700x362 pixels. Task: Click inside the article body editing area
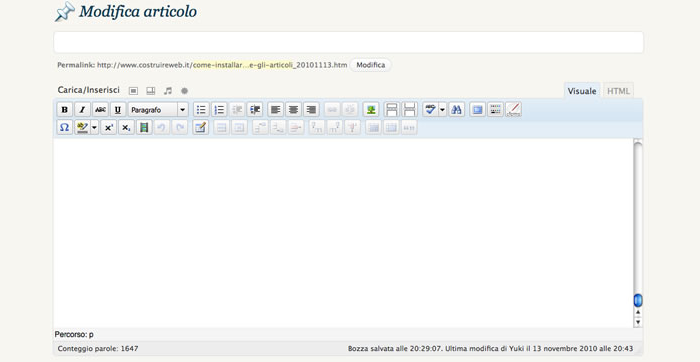(343, 233)
